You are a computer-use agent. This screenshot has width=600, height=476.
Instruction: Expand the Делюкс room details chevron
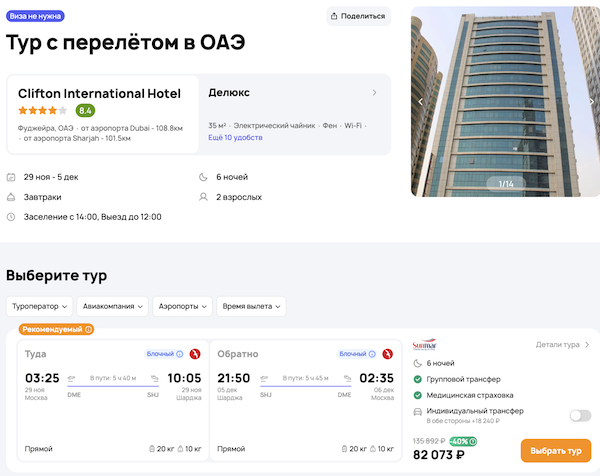coord(375,93)
